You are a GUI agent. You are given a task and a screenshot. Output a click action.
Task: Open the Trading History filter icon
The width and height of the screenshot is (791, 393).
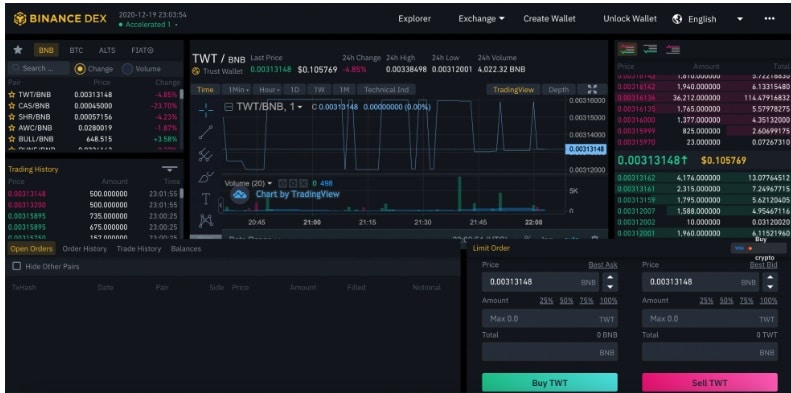[x=170, y=169]
